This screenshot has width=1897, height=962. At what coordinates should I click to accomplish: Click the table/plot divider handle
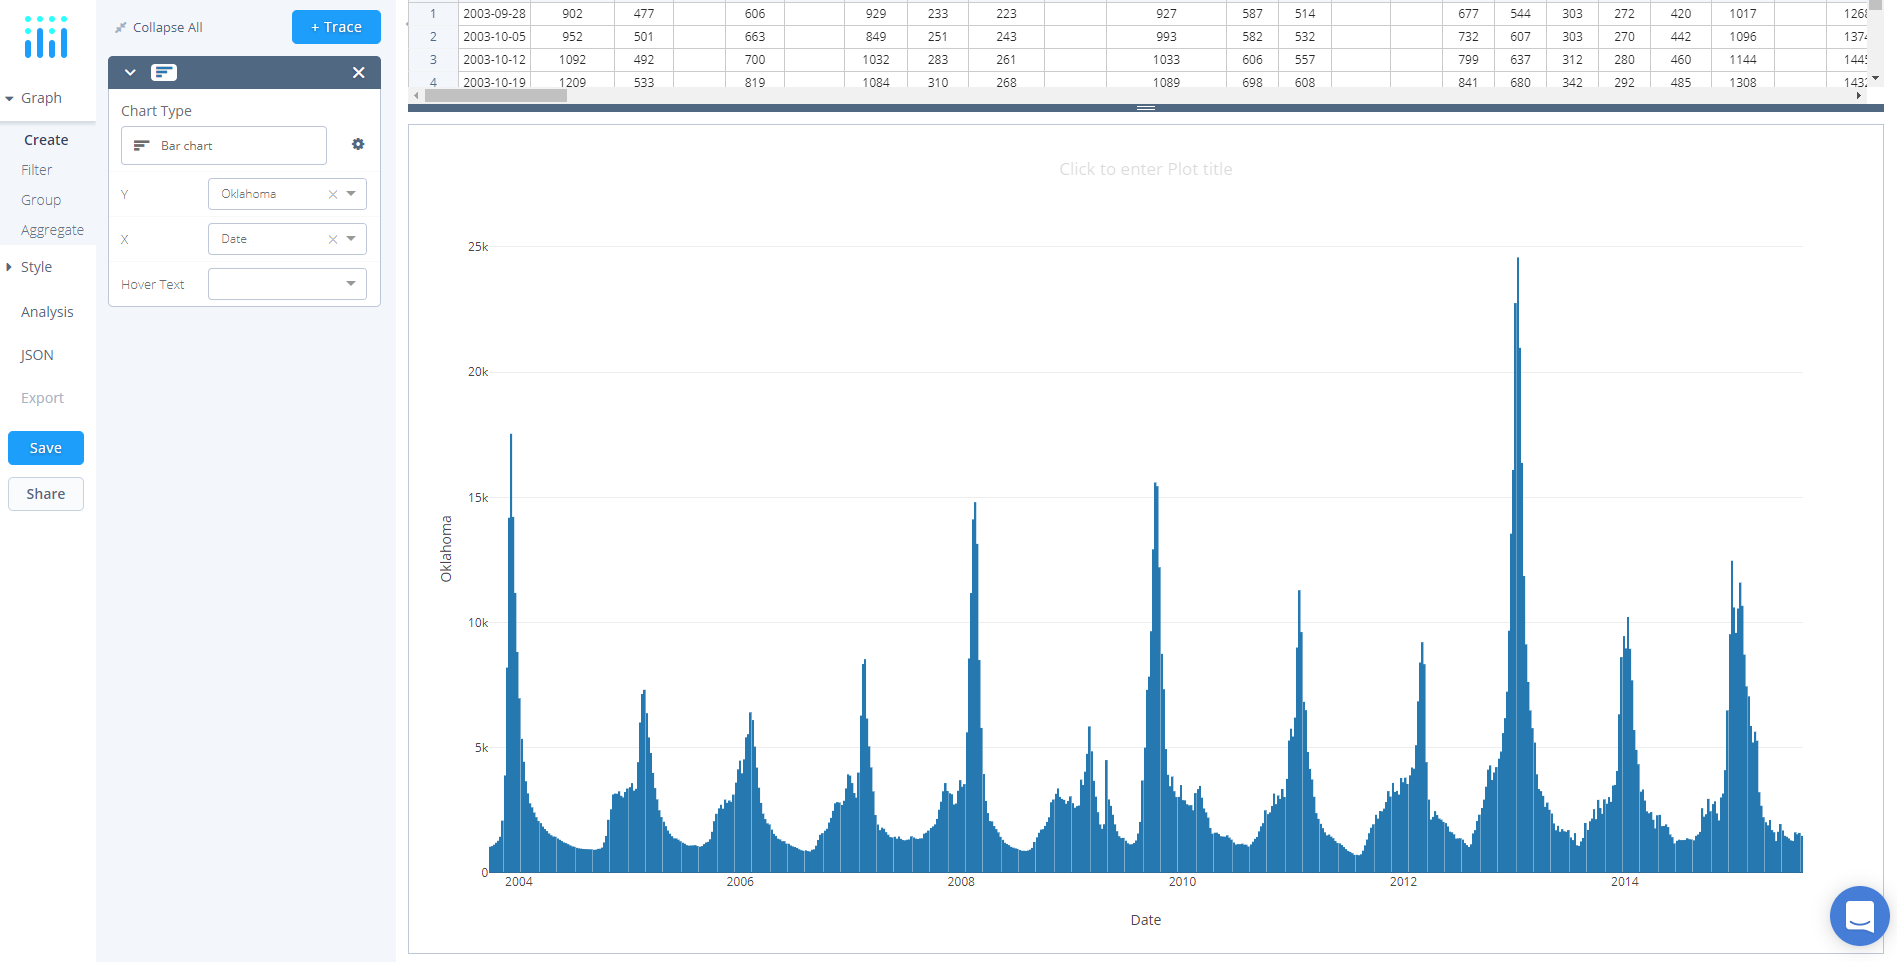click(x=1146, y=108)
